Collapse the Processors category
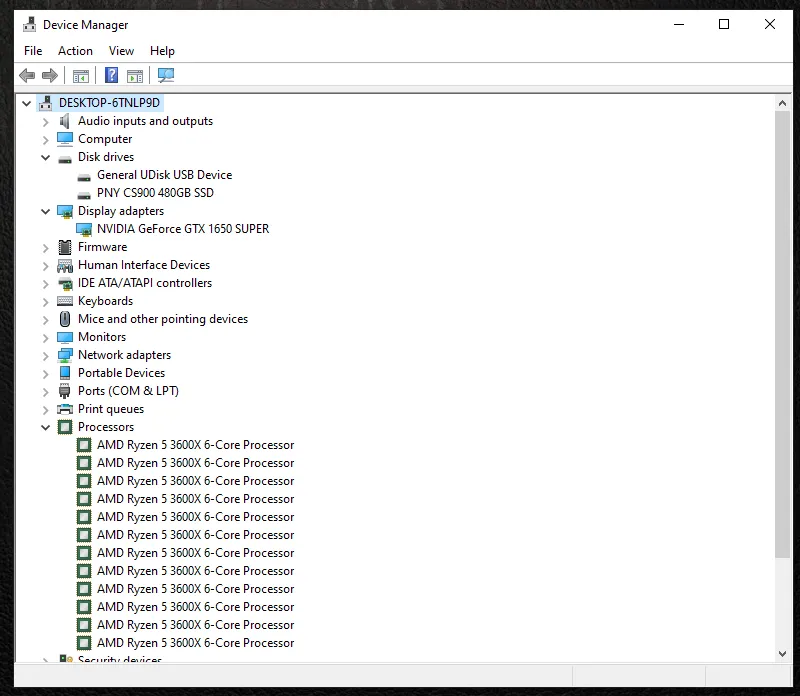The image size is (800, 696). (46, 427)
